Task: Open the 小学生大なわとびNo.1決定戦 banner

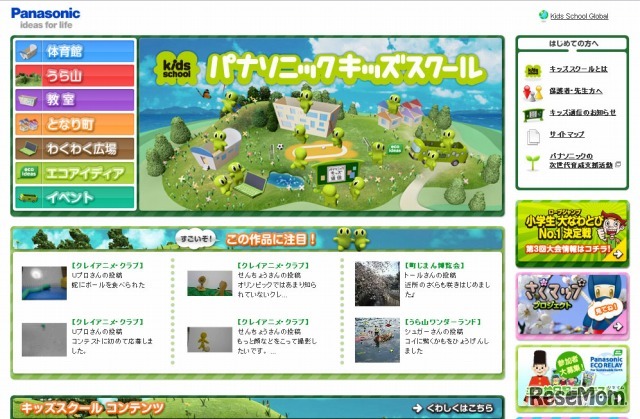Action: click(x=572, y=233)
